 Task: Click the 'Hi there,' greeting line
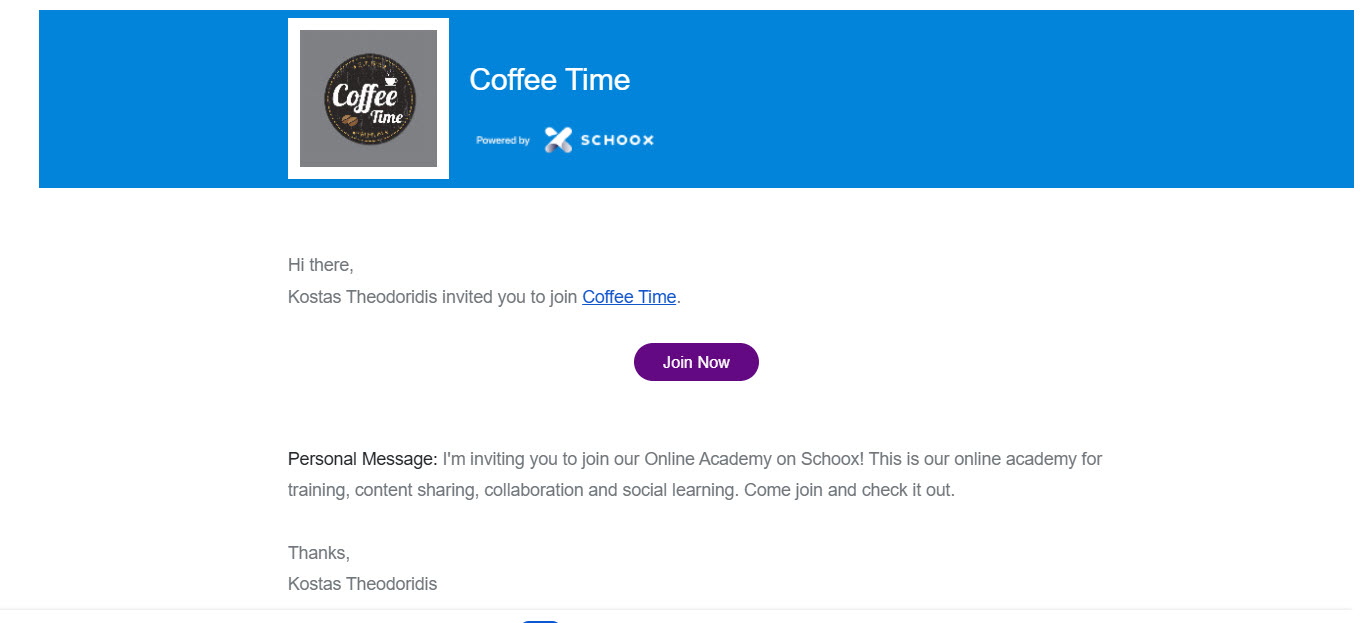coord(320,265)
